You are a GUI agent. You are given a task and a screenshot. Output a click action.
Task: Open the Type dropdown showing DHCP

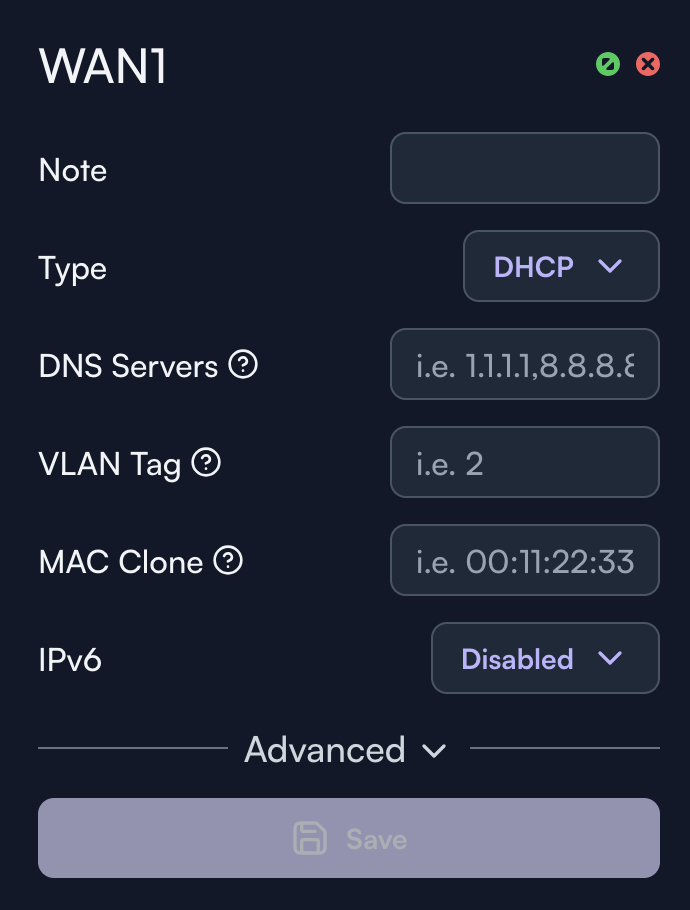[561, 266]
